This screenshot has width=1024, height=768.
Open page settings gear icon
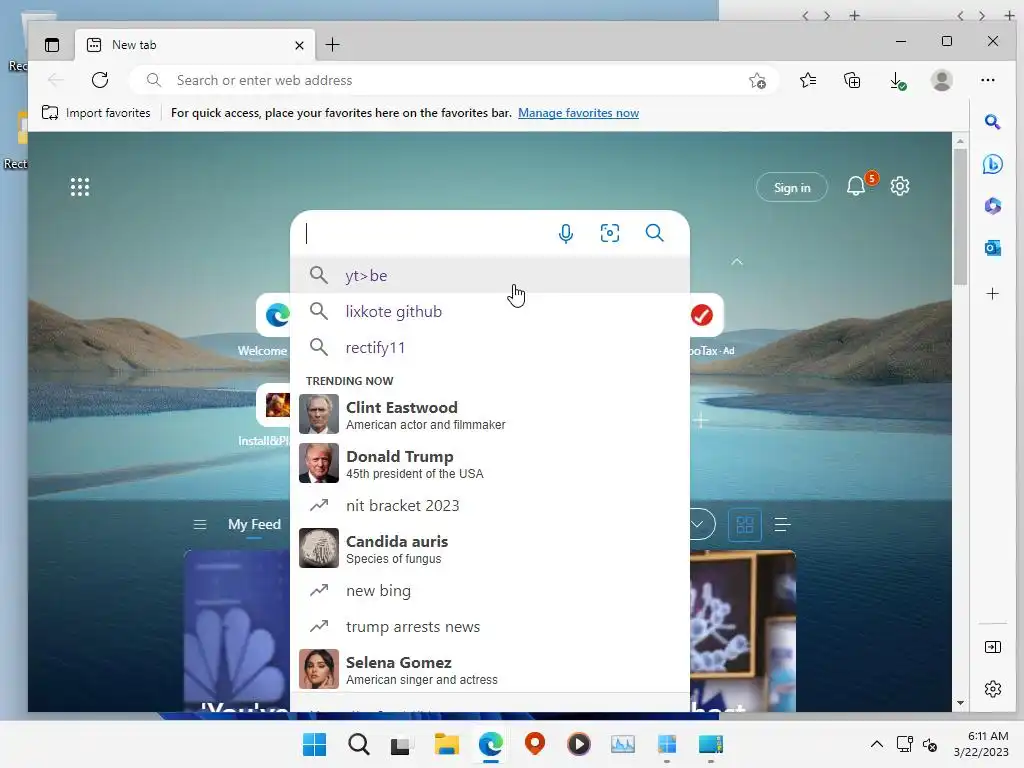click(x=900, y=186)
